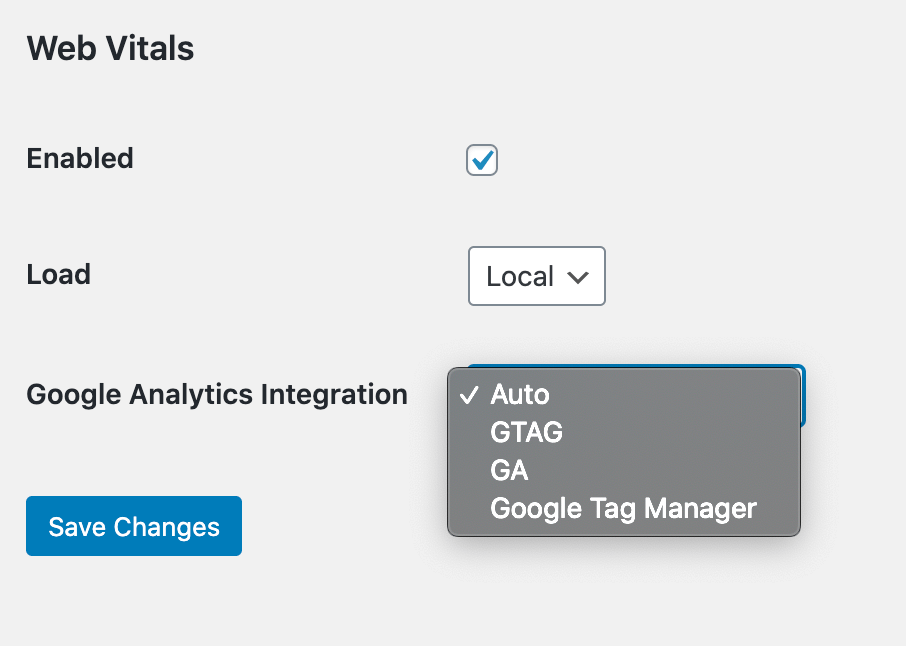Click the Load setting label
Screen dimensions: 906x646
[59, 274]
